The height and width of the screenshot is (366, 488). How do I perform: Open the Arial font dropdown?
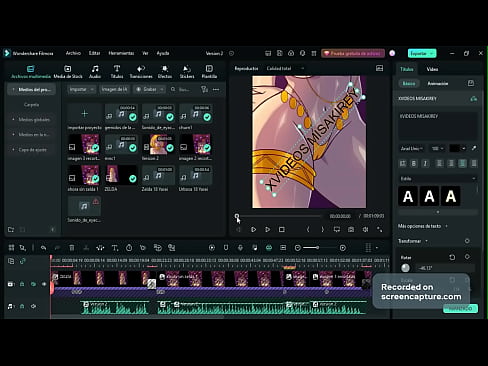[x=412, y=148]
